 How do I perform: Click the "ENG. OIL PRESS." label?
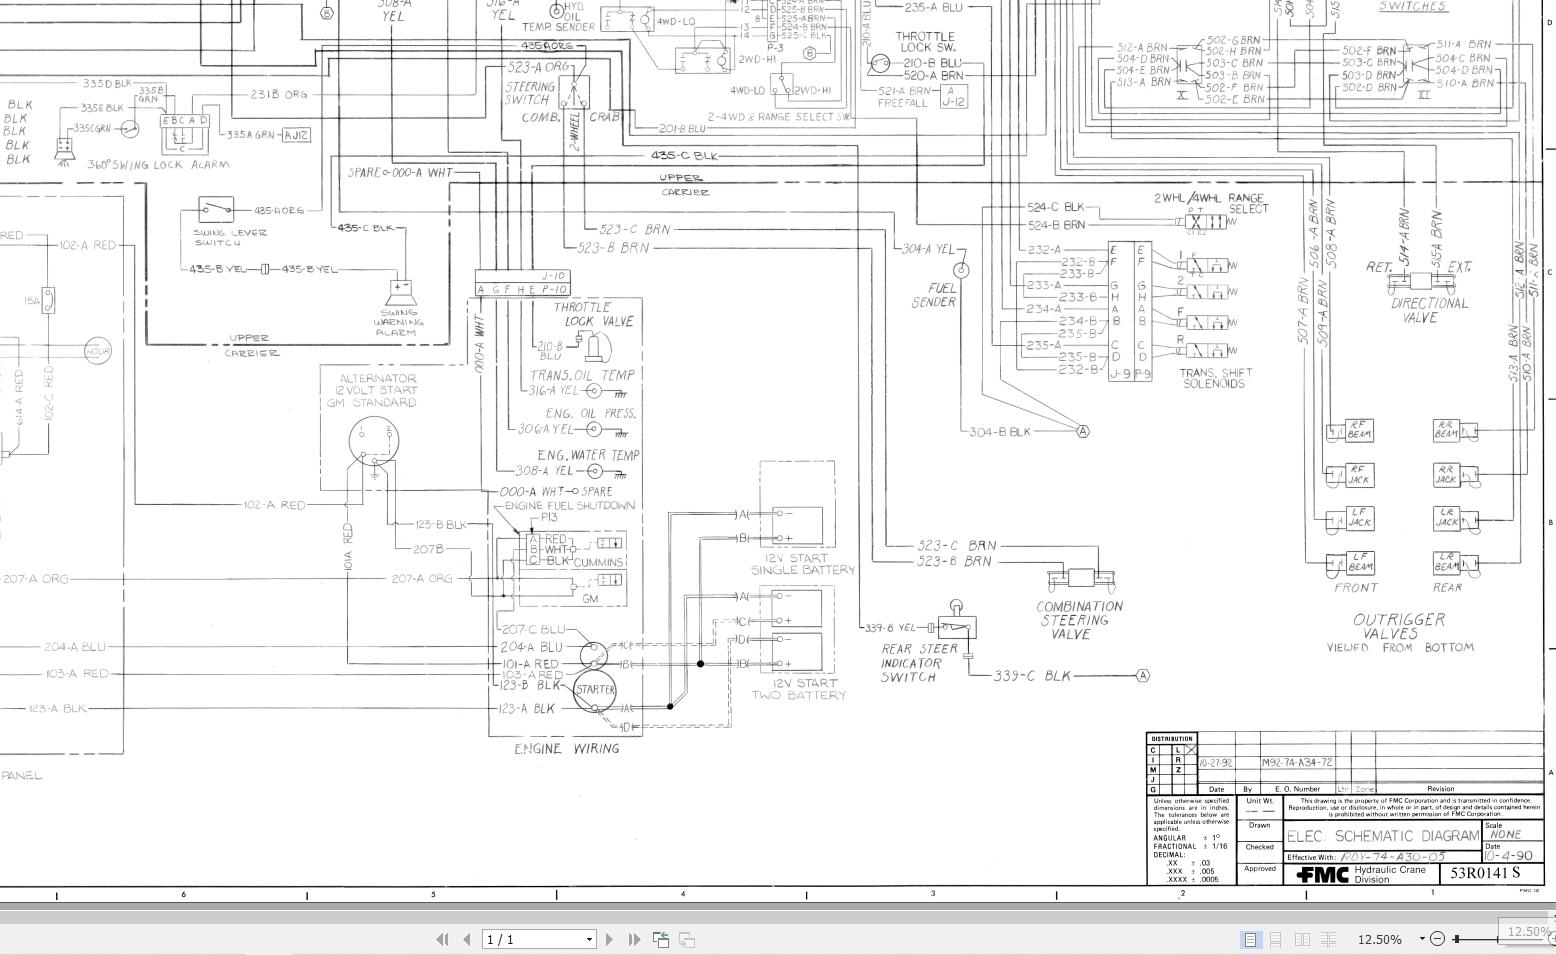pyautogui.click(x=591, y=413)
